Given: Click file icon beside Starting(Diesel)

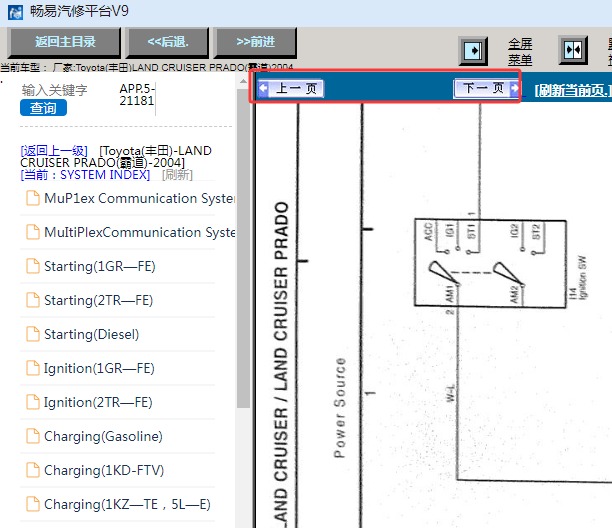Looking at the screenshot, I should tap(33, 334).
